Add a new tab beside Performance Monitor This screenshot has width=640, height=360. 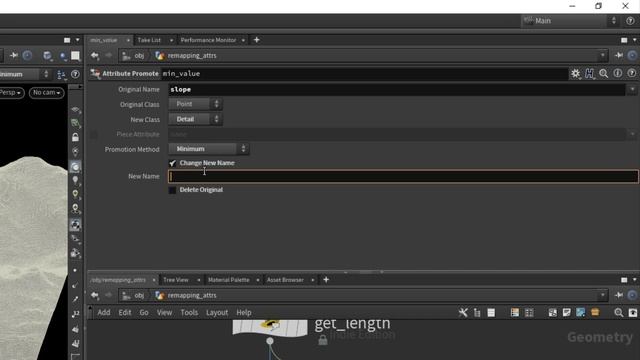click(257, 40)
